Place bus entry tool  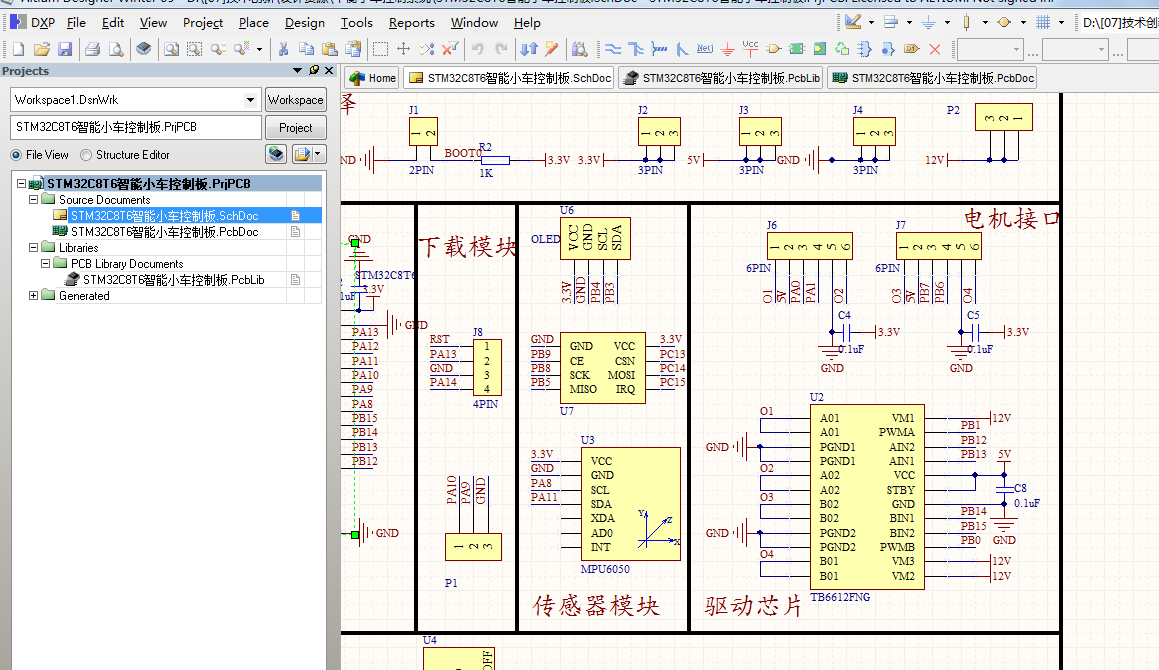click(682, 50)
